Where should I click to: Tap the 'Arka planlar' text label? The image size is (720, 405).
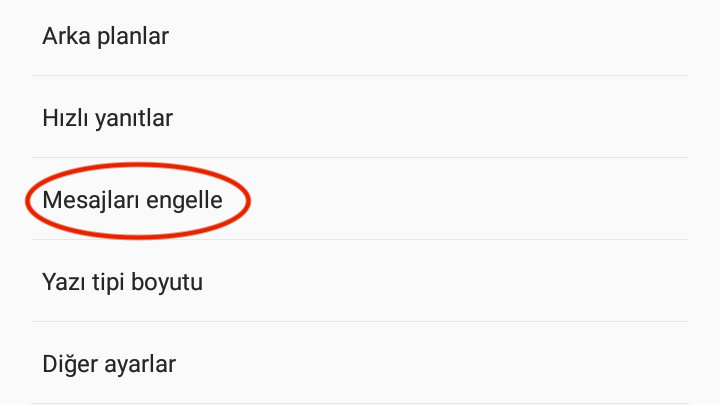pos(106,37)
